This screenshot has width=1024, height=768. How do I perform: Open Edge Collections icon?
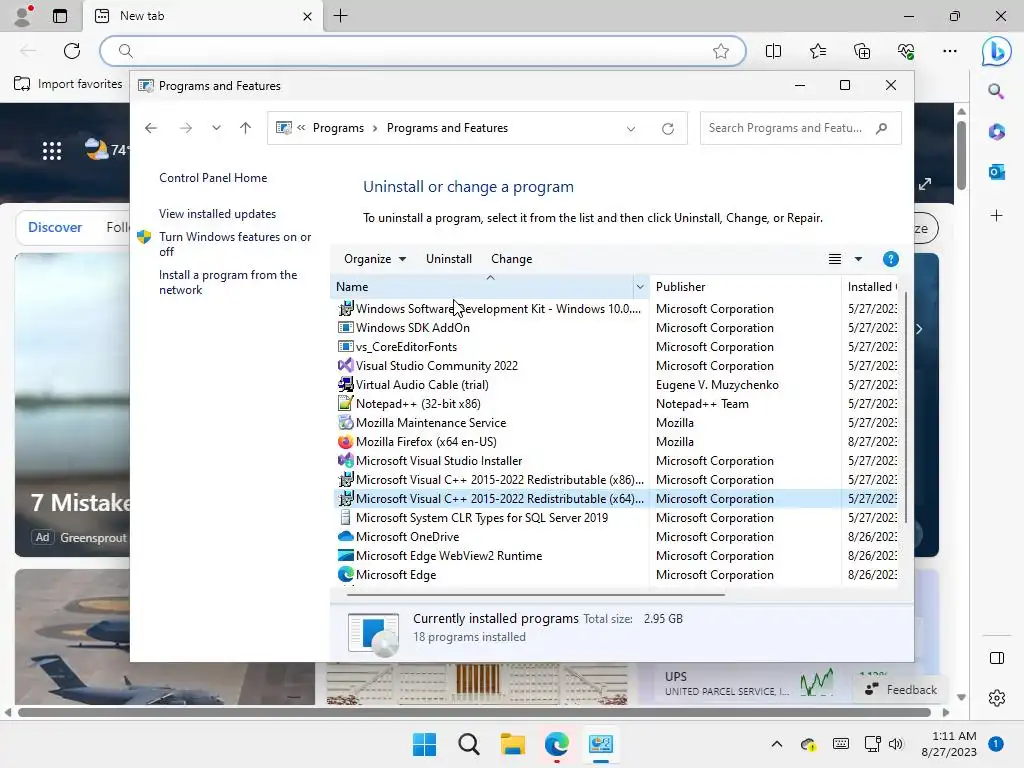862,51
